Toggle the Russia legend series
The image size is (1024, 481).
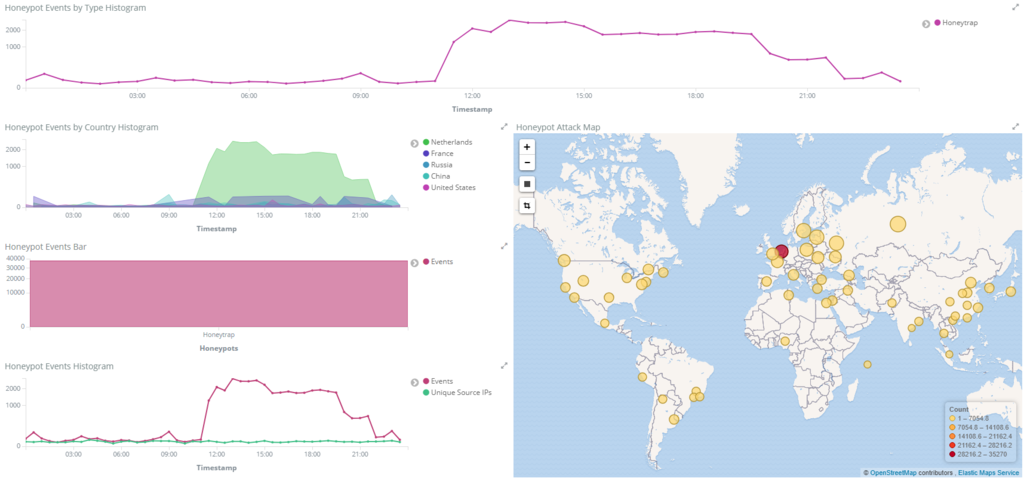pyautogui.click(x=438, y=165)
